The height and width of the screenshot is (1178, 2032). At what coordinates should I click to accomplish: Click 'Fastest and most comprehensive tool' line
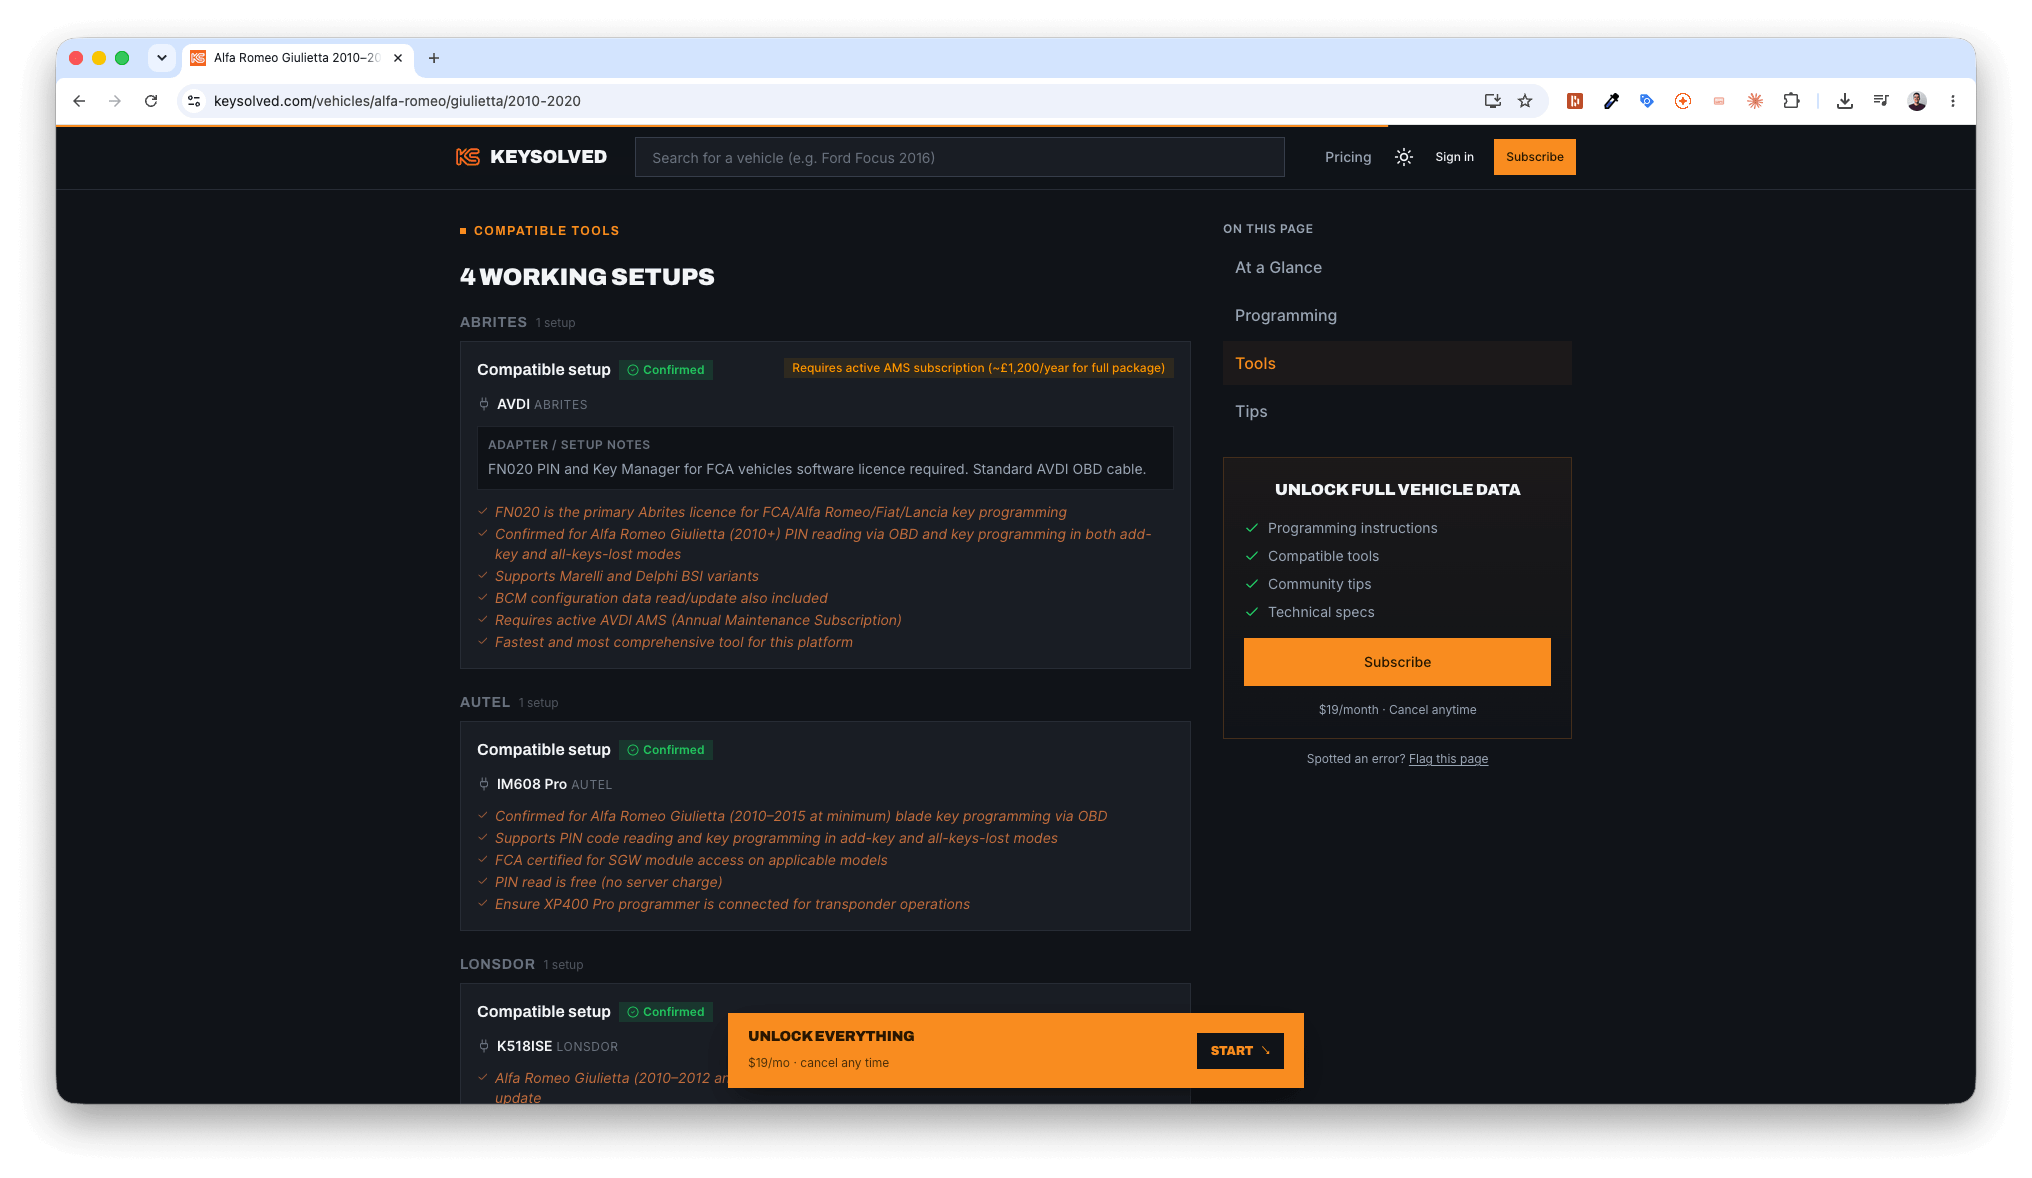click(x=674, y=642)
